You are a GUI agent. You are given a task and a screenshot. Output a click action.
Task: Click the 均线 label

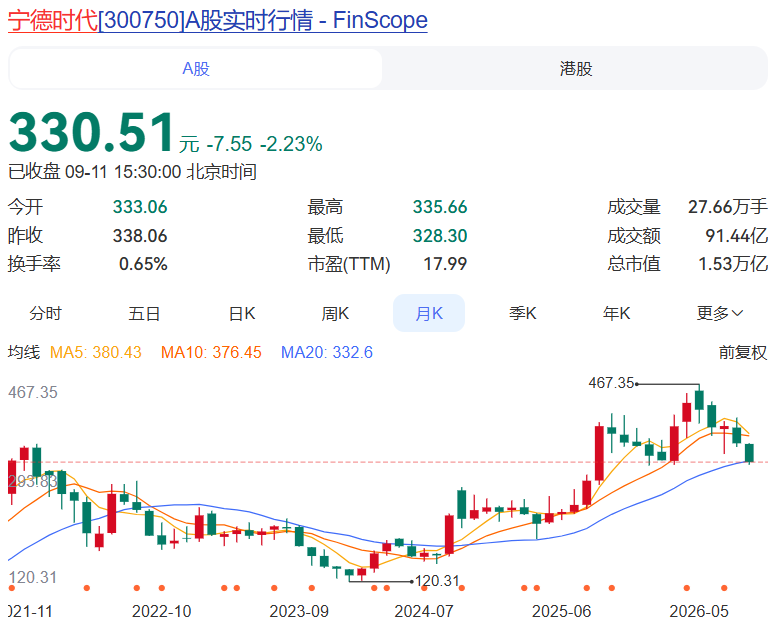click(24, 353)
